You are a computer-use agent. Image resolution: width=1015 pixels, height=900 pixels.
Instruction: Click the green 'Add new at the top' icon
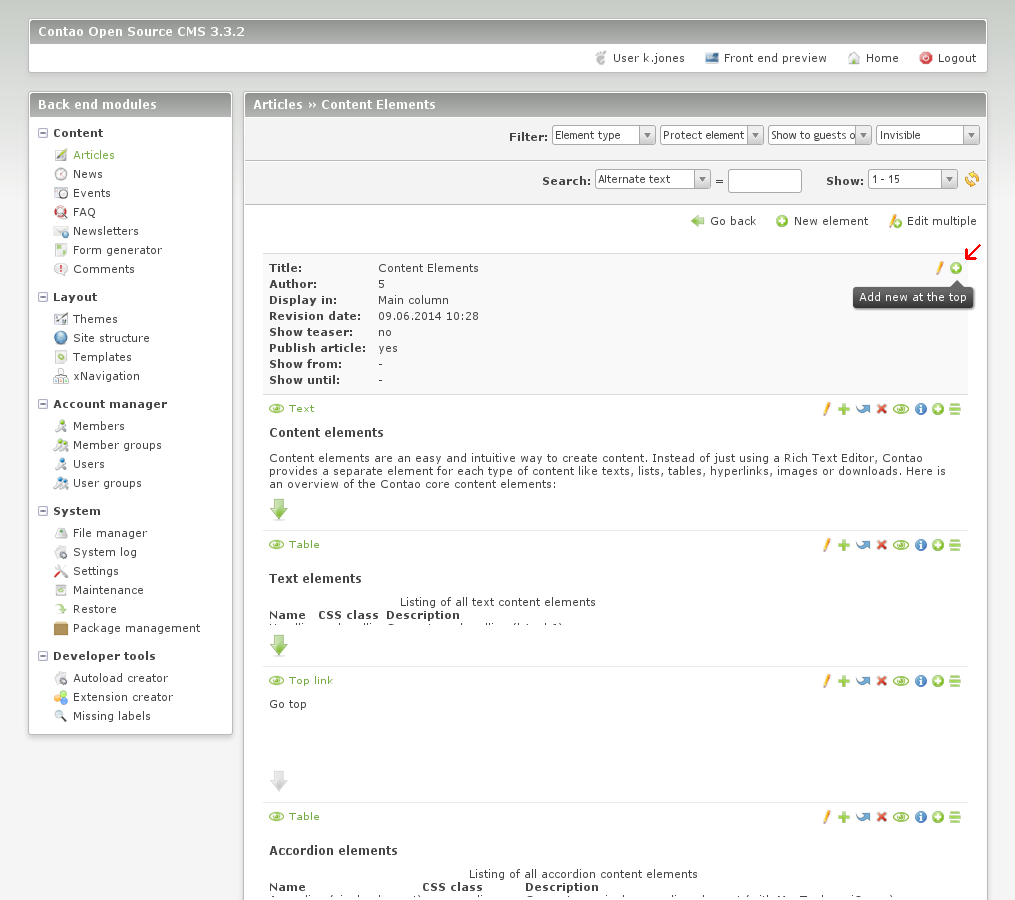(x=956, y=268)
